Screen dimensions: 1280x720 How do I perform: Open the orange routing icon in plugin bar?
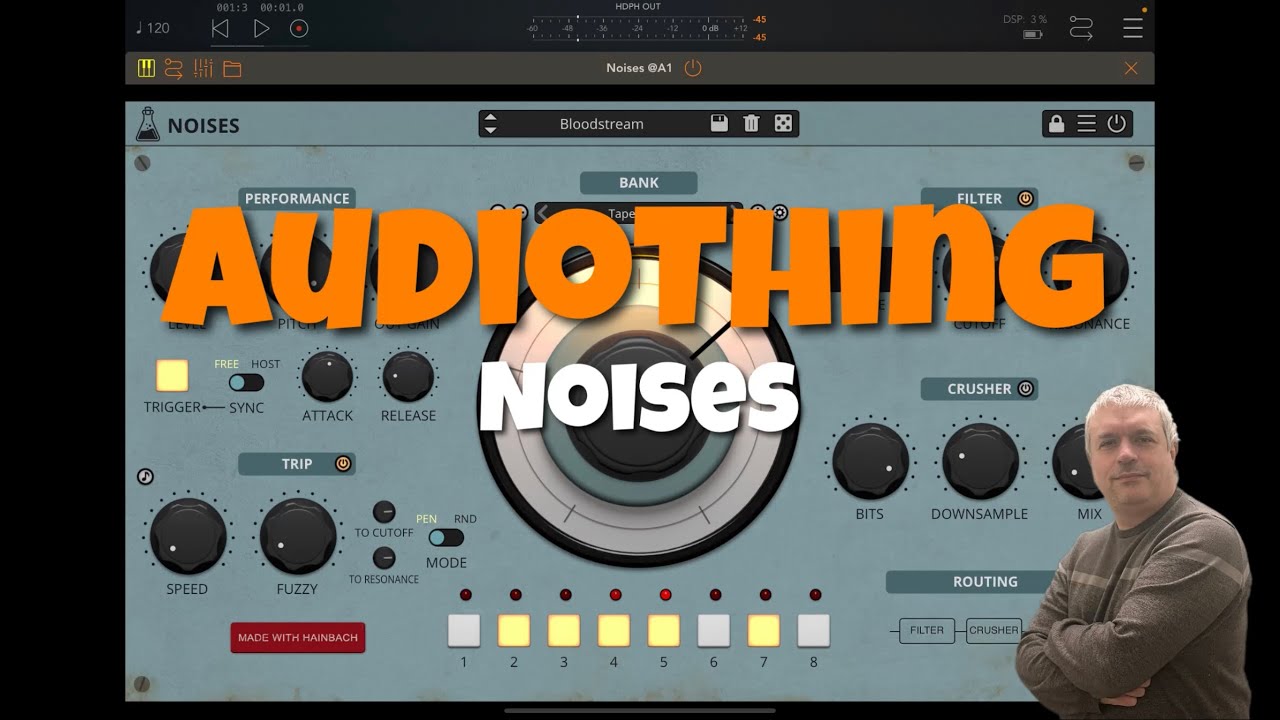pos(174,69)
